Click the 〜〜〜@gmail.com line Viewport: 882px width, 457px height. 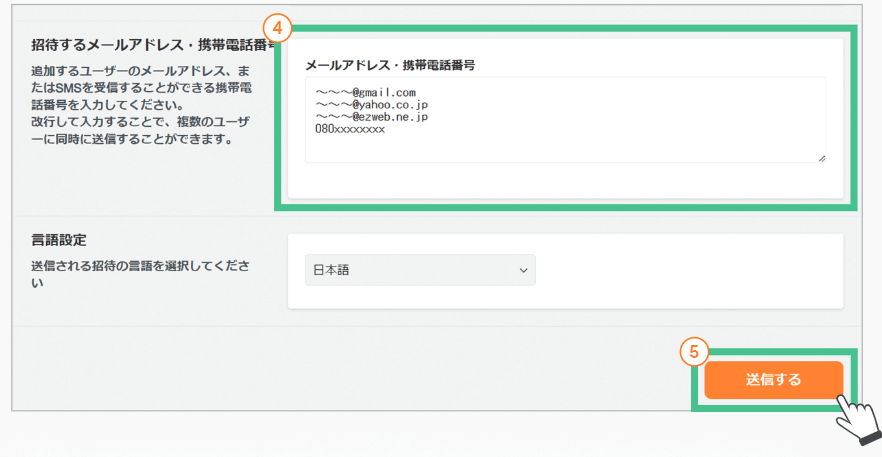[x=365, y=92]
